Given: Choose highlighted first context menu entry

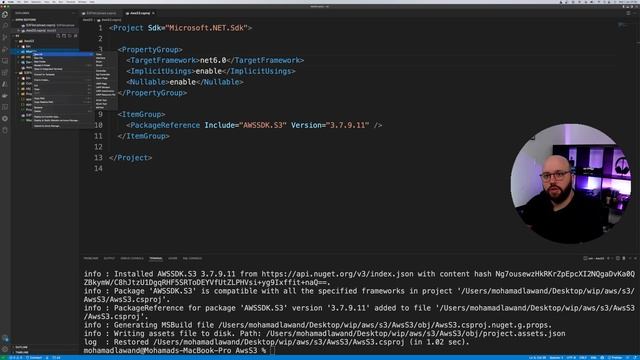Looking at the screenshot, I should pyautogui.click(x=62, y=54).
